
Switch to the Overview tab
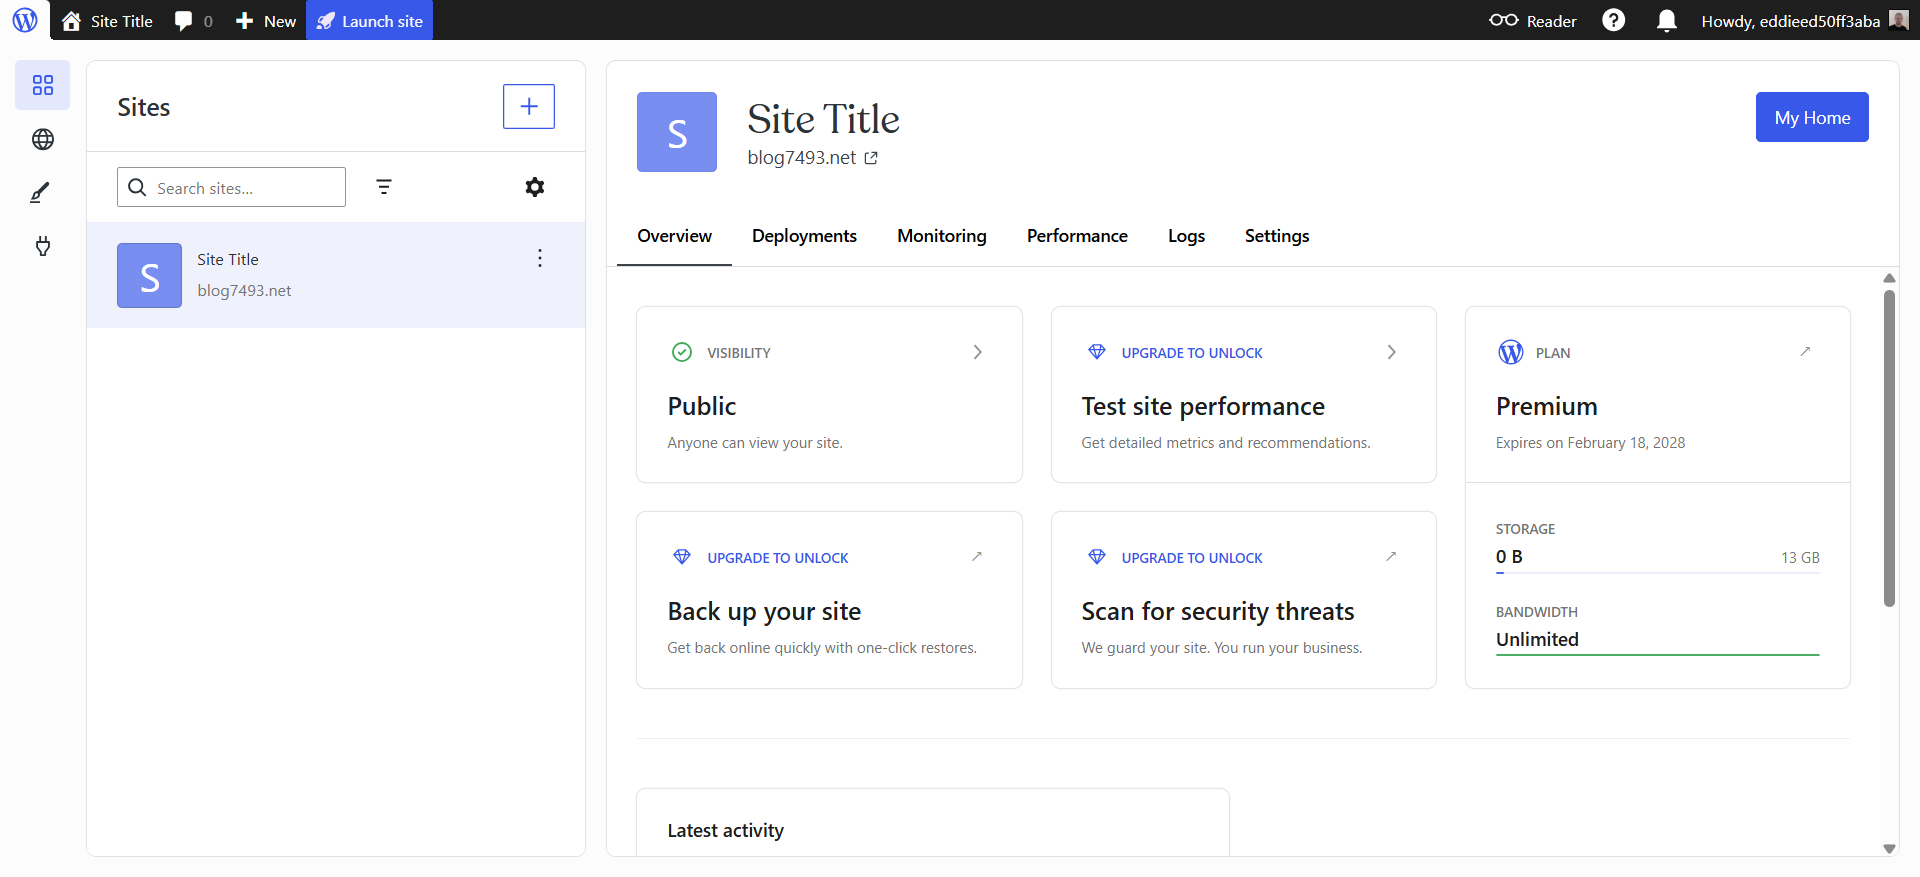coord(674,236)
